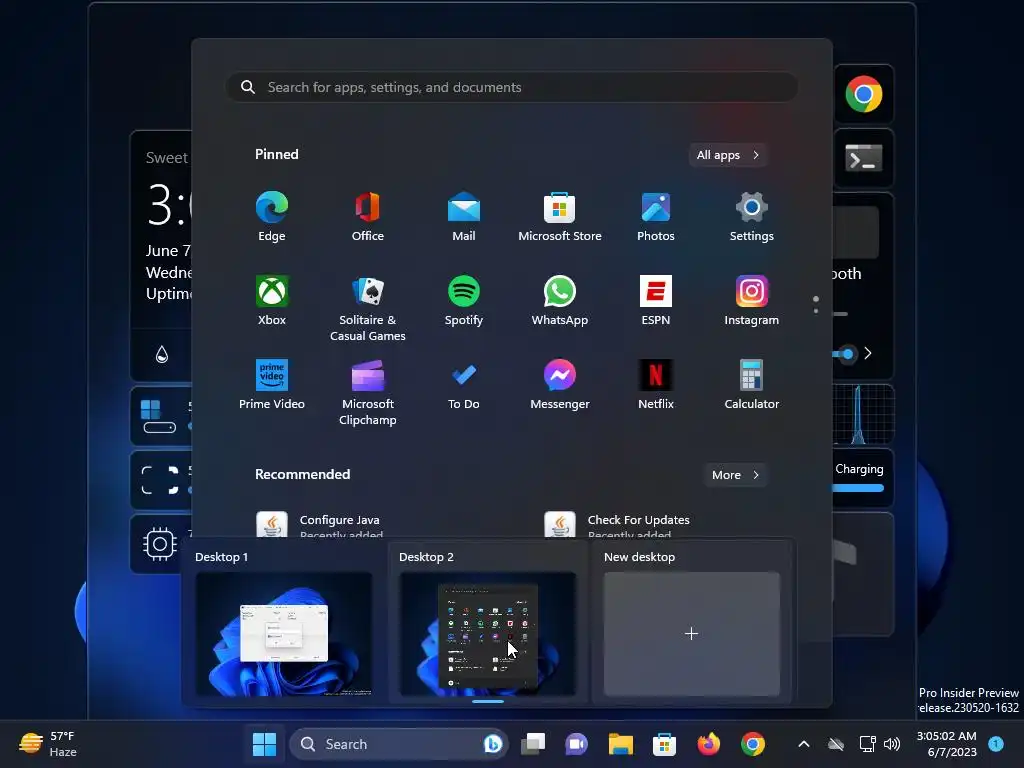Viewport: 1024px width, 768px height.
Task: Click the water drop icon in clock widget
Action: coord(162,355)
